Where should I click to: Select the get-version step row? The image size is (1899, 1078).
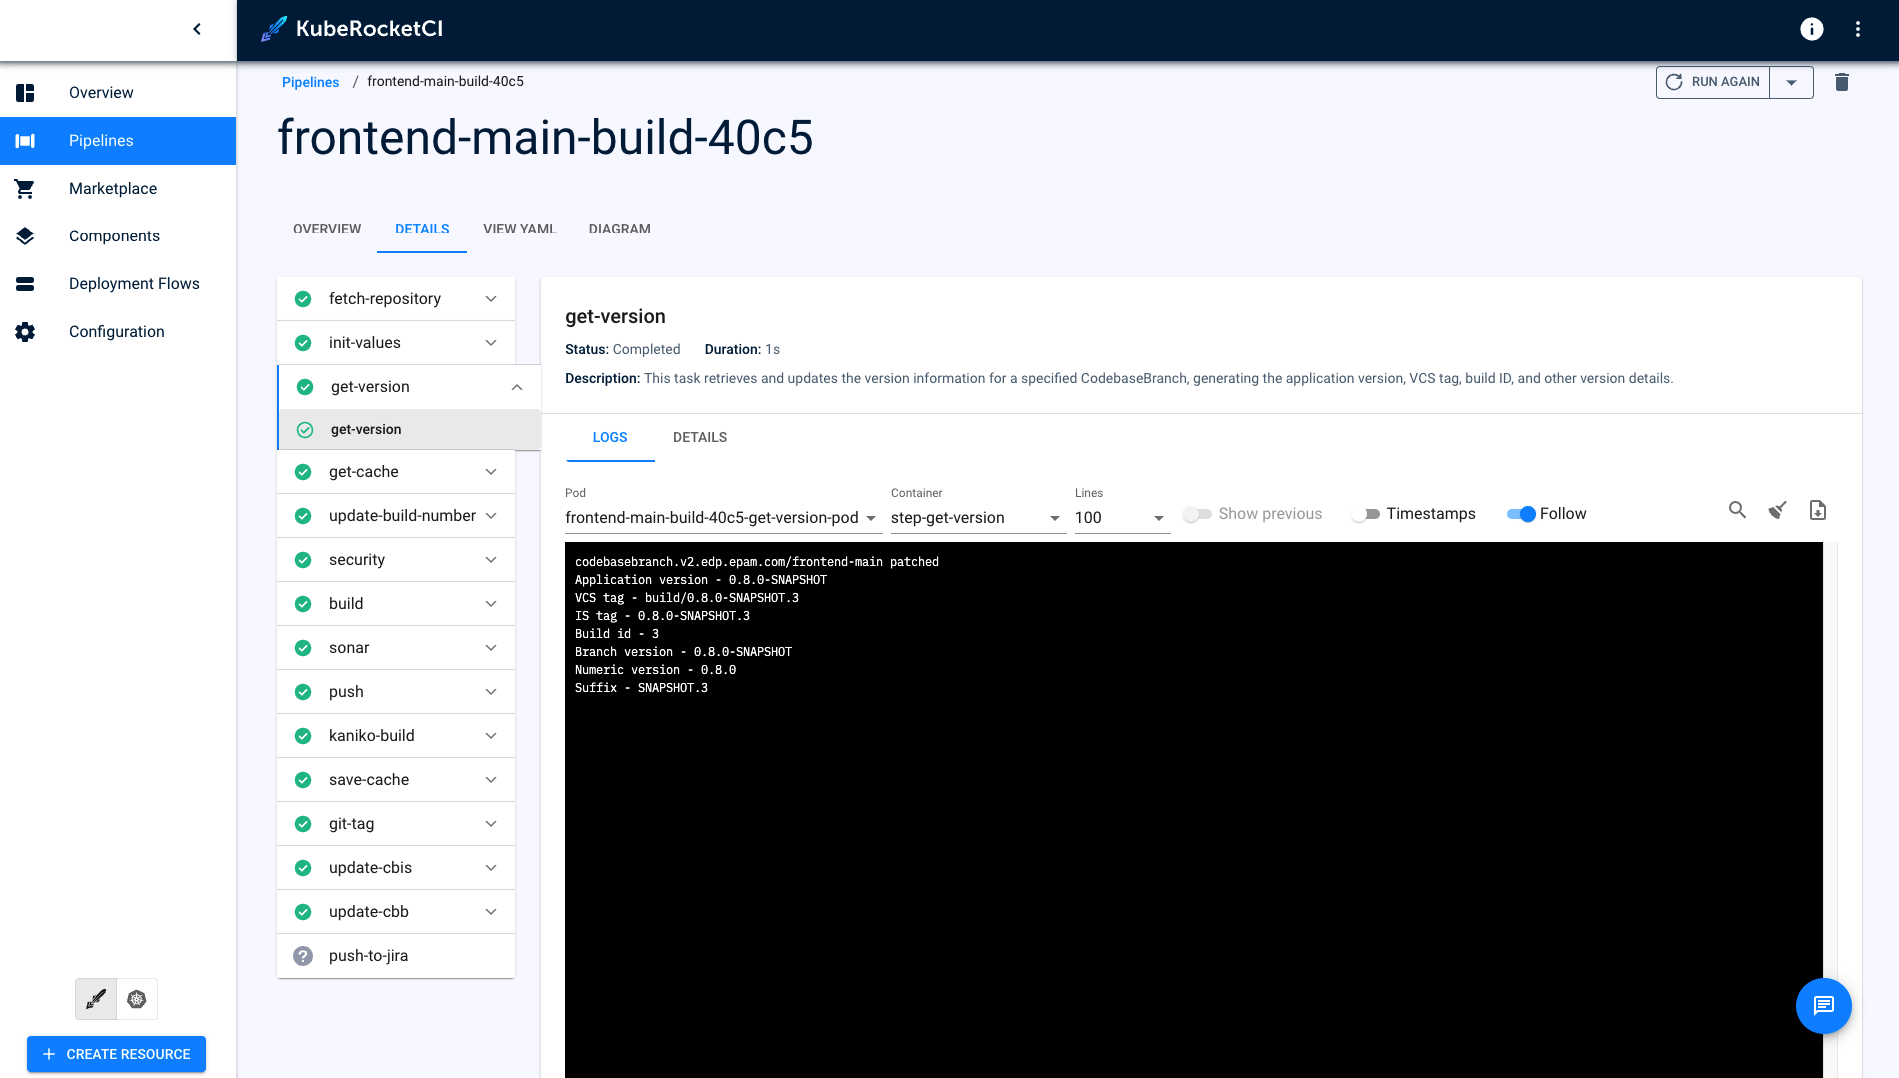coord(409,430)
